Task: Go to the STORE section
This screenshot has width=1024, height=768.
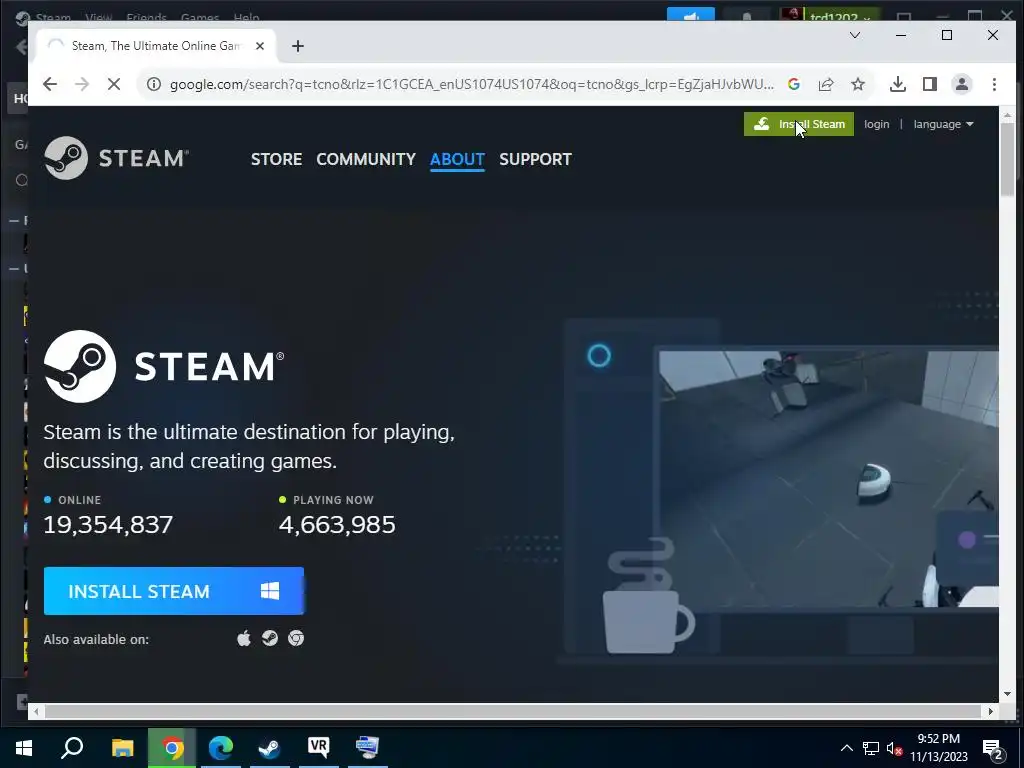Action: (276, 159)
